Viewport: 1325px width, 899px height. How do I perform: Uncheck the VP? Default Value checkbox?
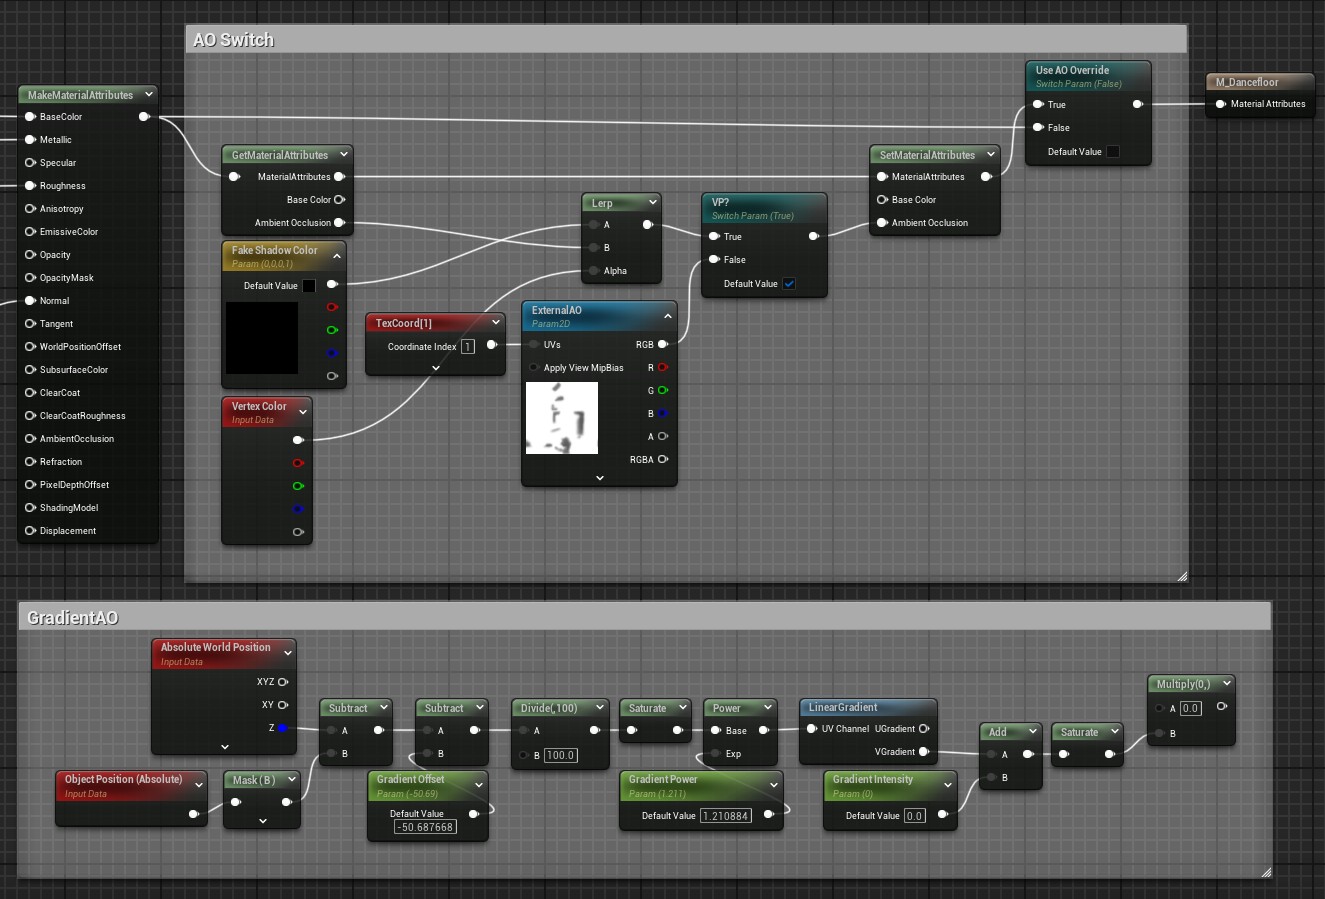pos(789,284)
